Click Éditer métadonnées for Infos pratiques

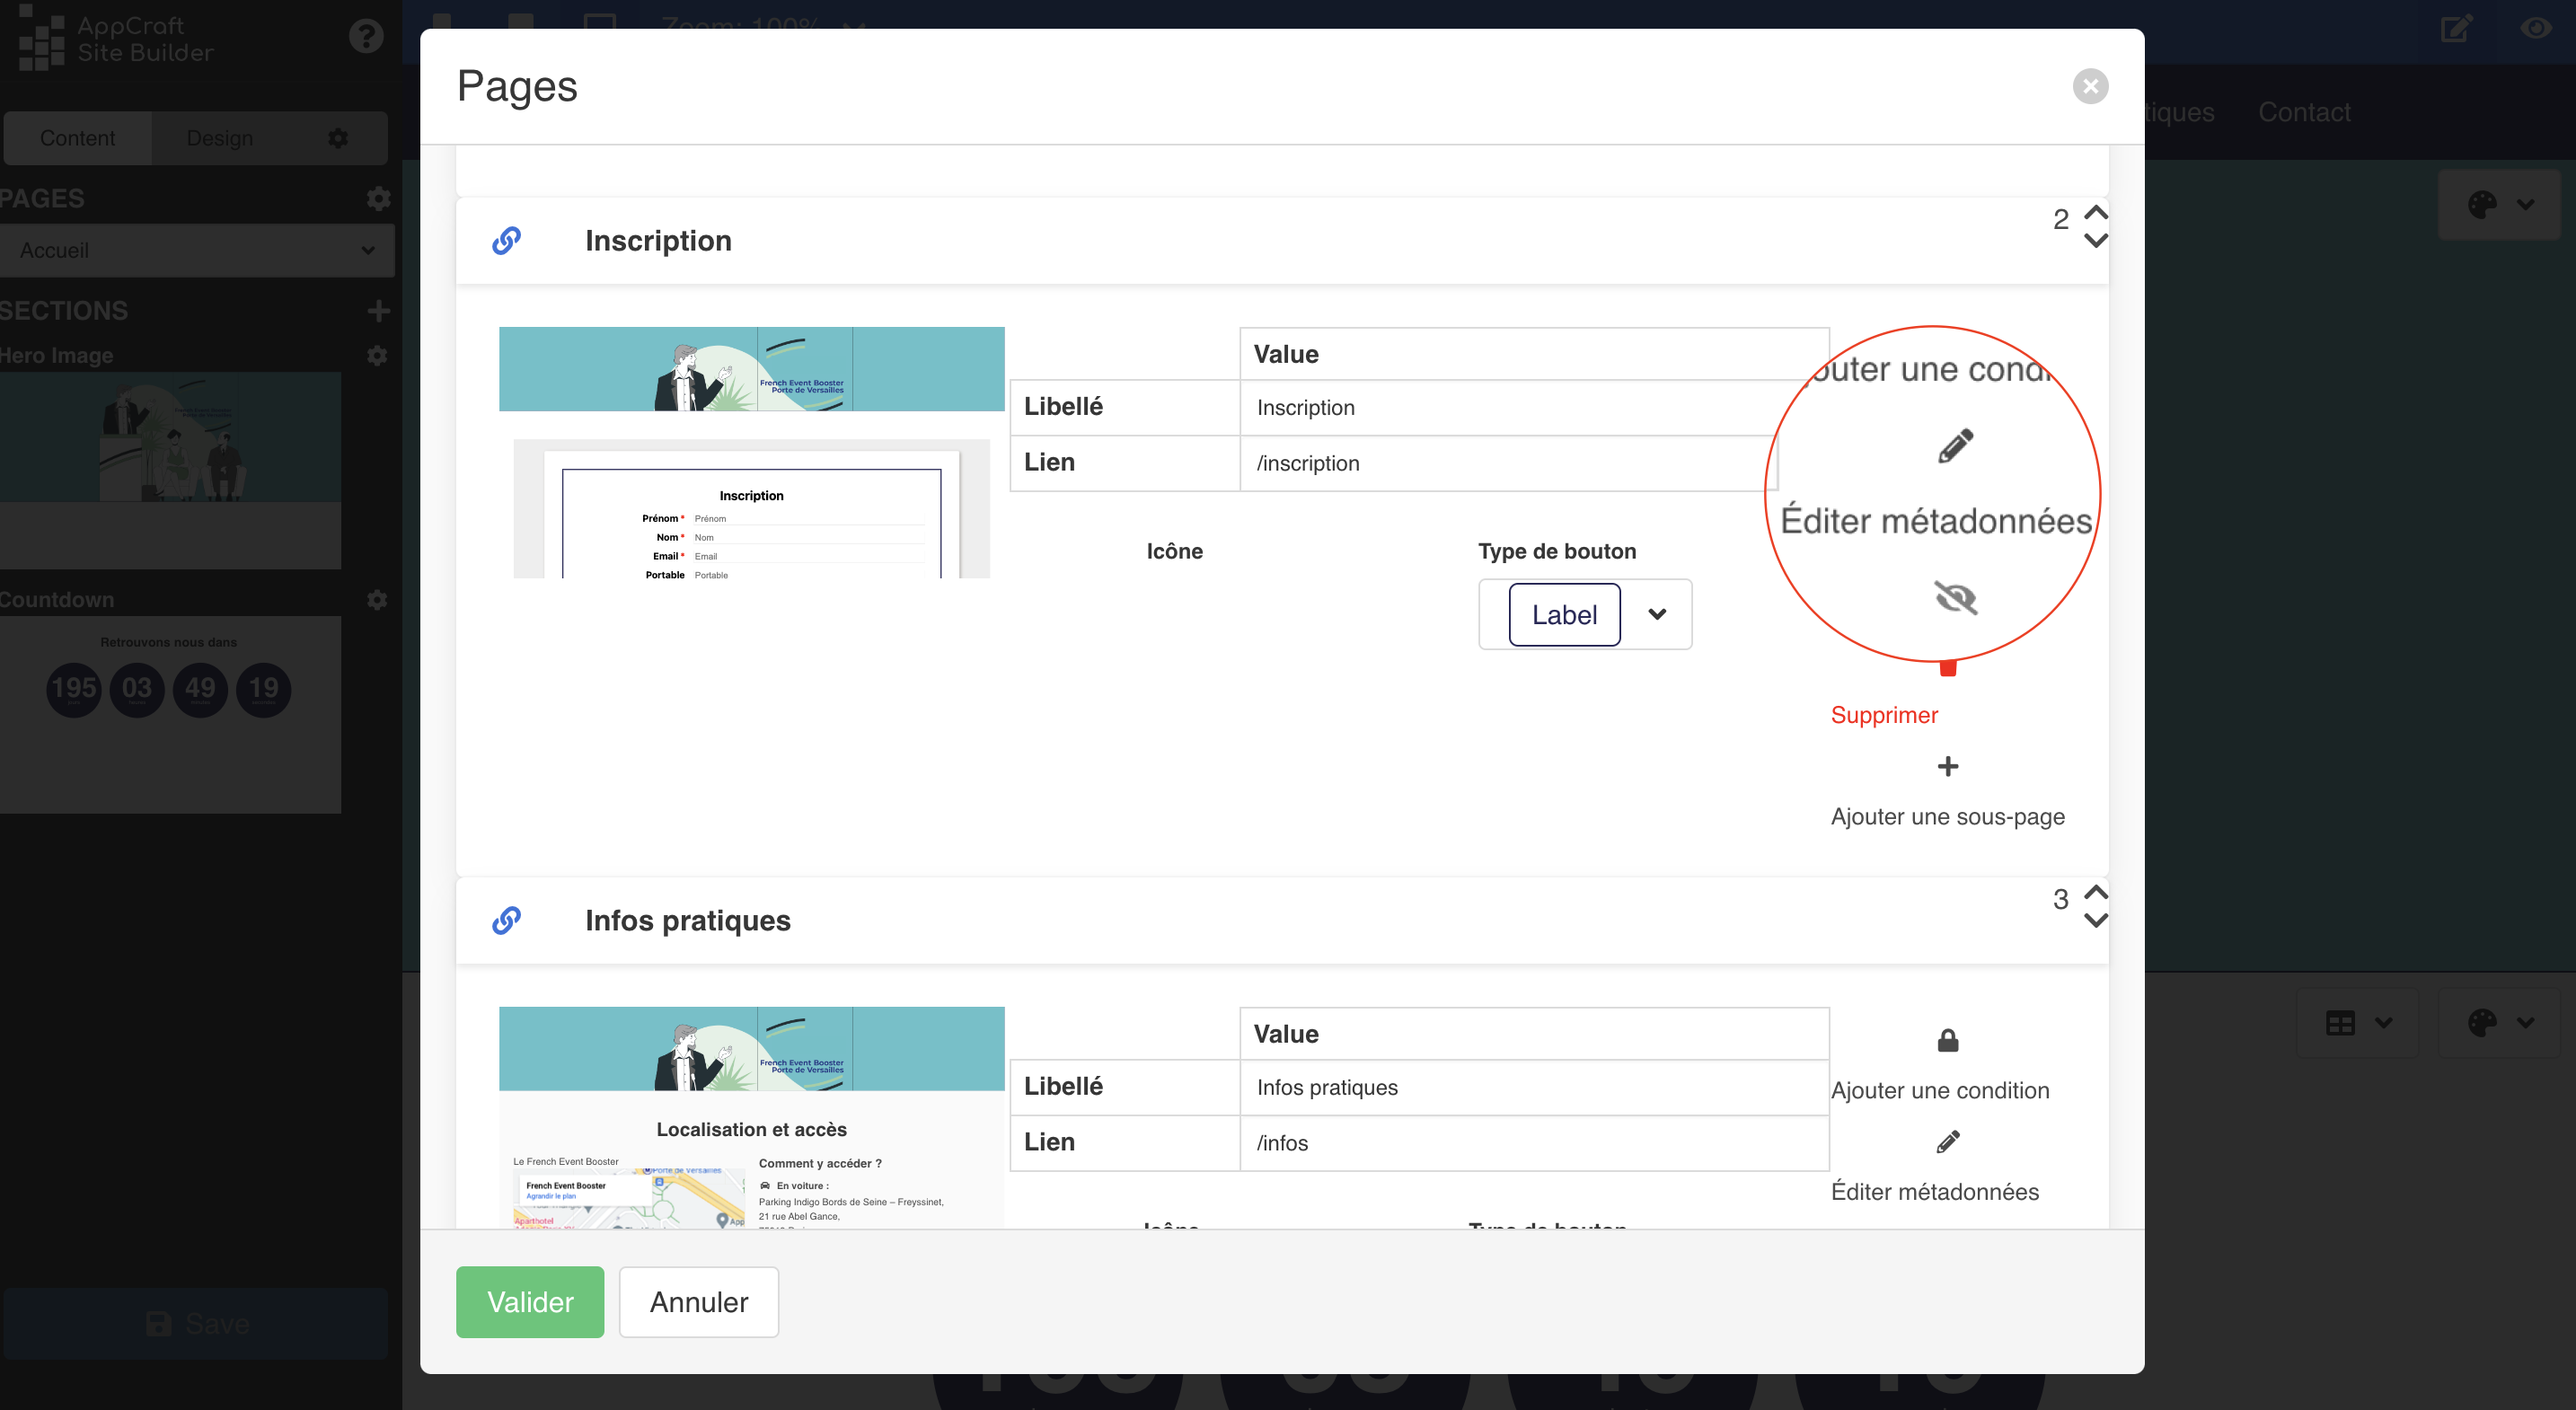pos(1934,1191)
